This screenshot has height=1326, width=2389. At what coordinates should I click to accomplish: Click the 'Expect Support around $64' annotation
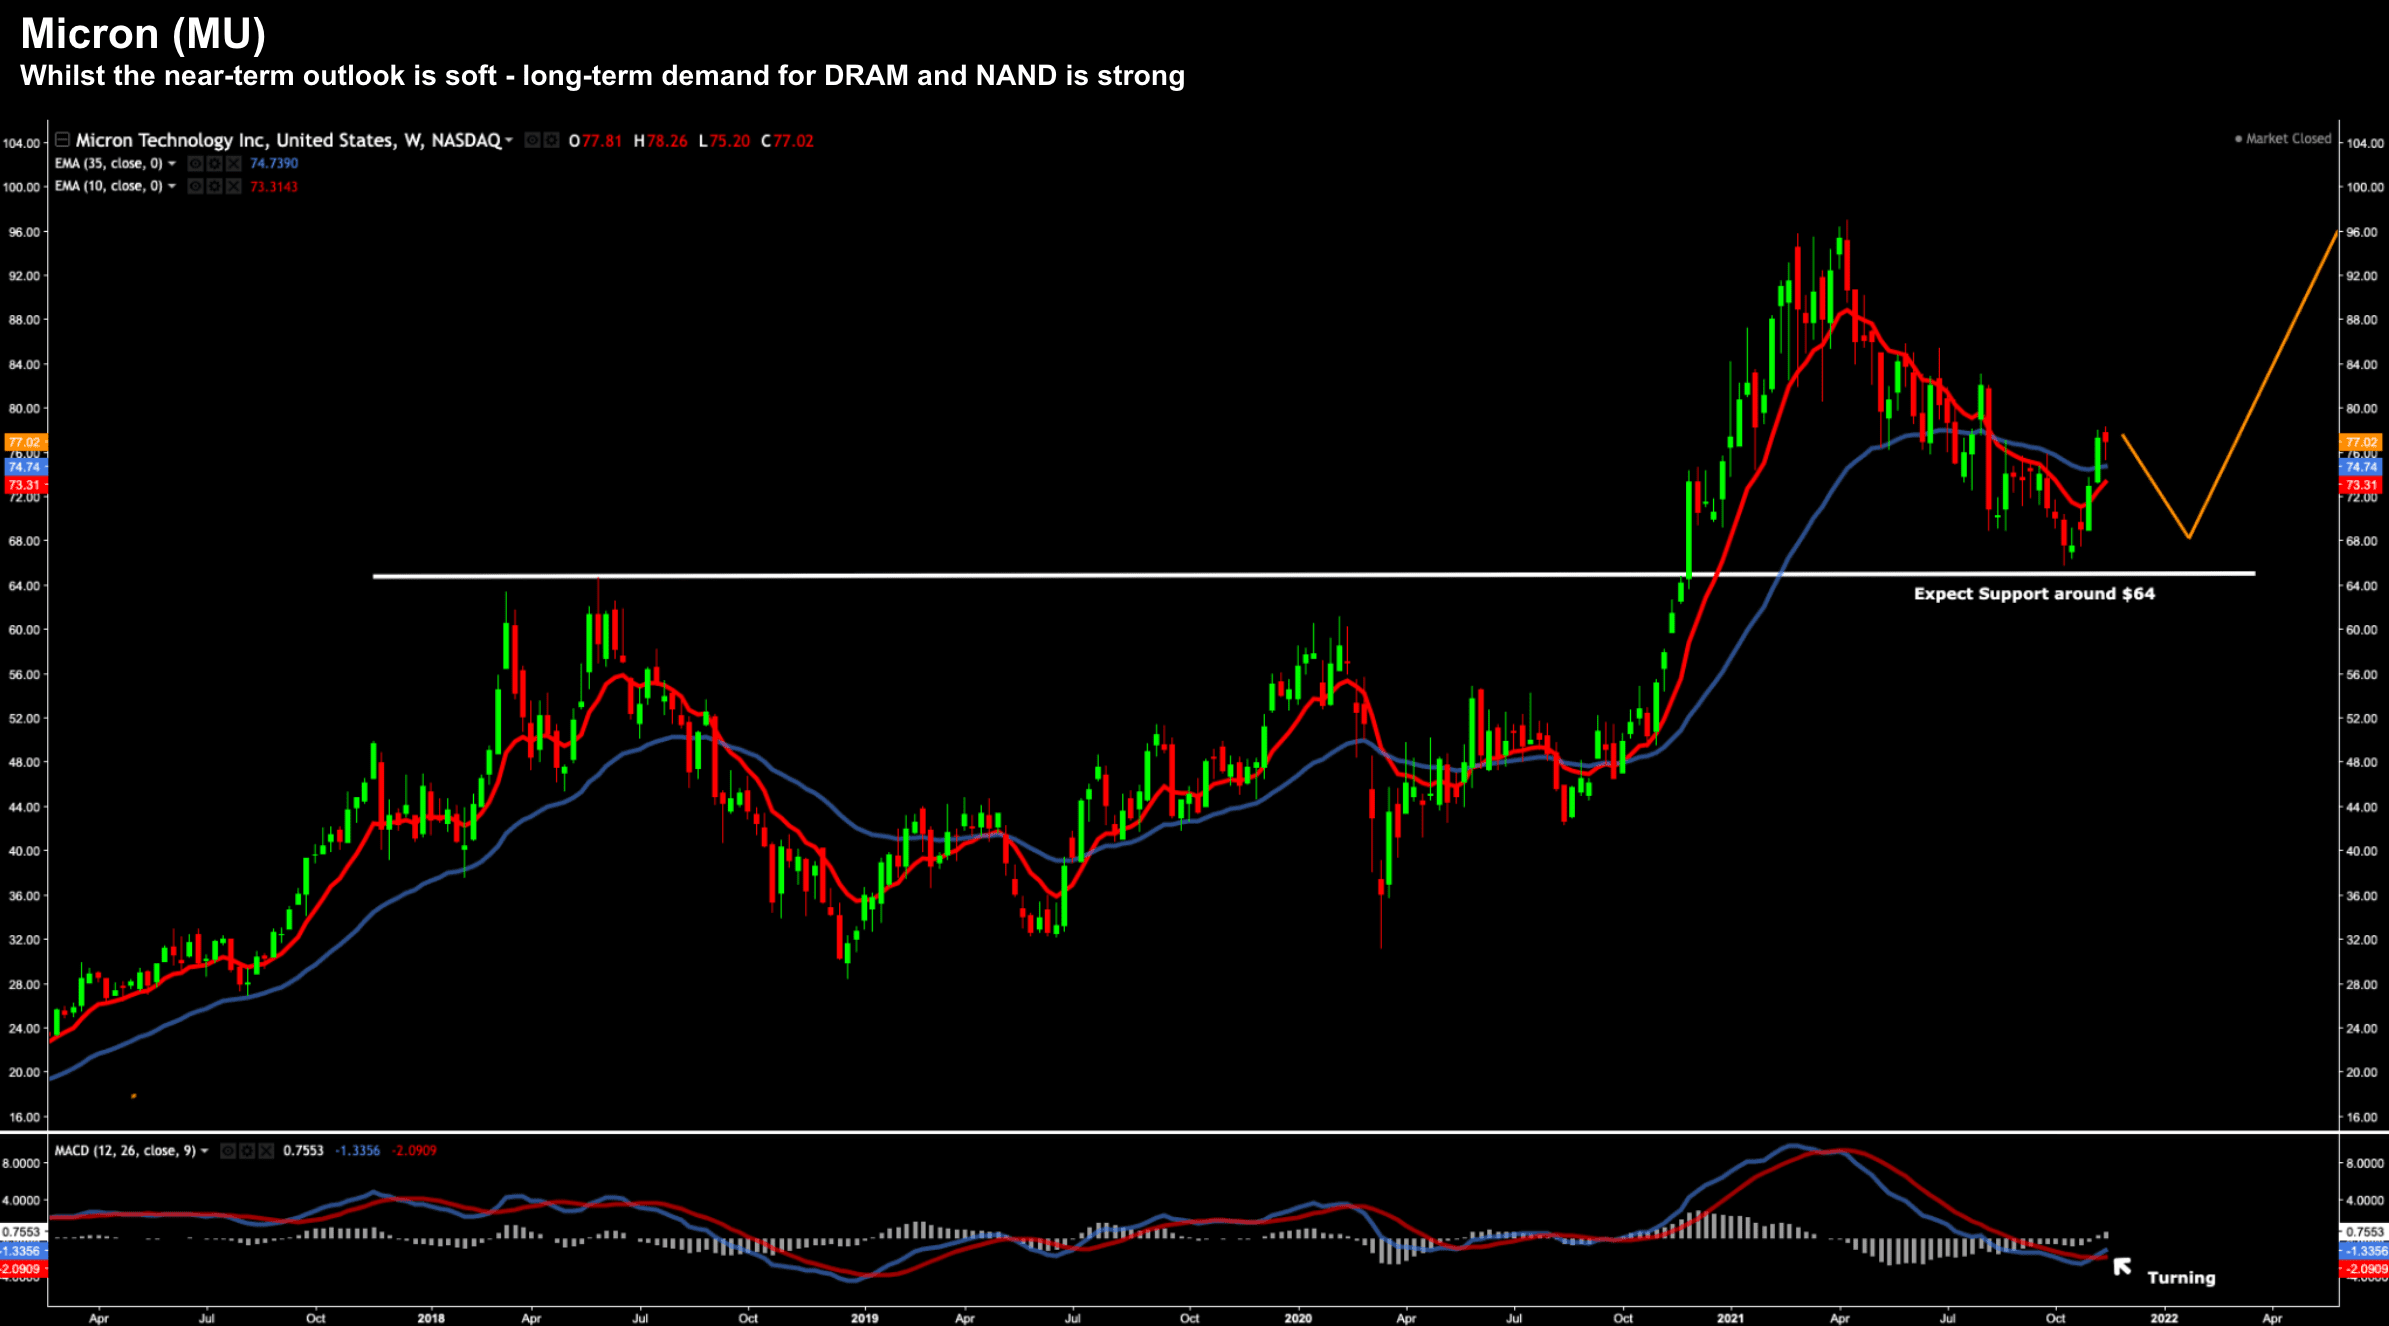[2034, 594]
